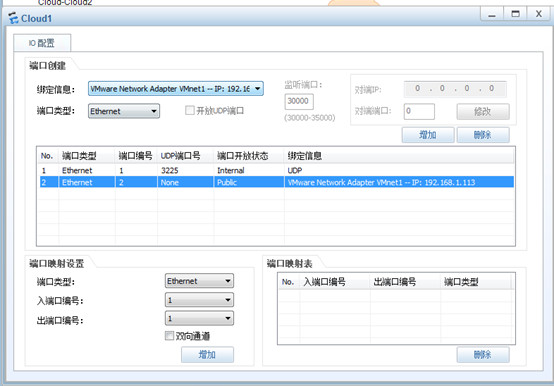This screenshot has height=386, width=554.
Task: Close the Cloud1 window
Action: coord(538,14)
